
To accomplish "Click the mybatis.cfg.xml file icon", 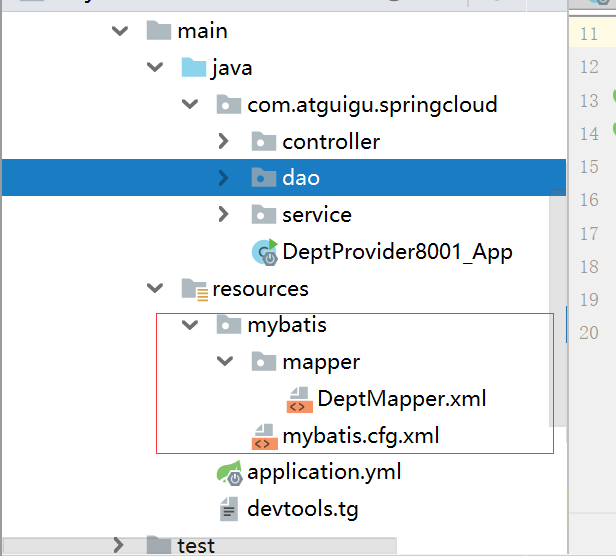I will (x=264, y=436).
